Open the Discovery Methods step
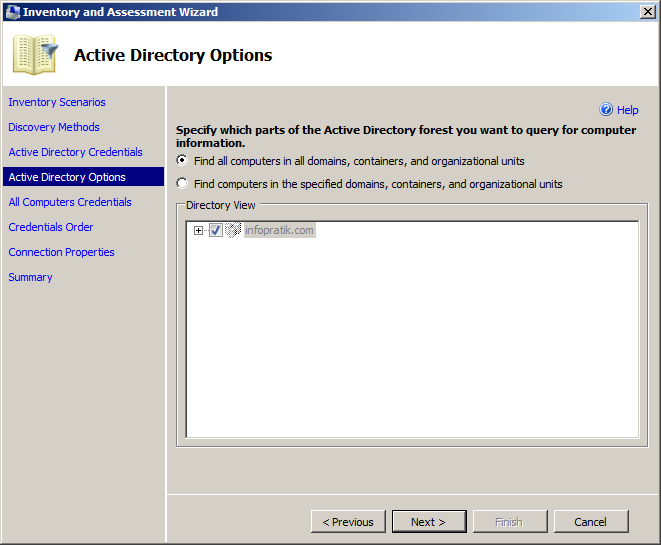 point(54,127)
